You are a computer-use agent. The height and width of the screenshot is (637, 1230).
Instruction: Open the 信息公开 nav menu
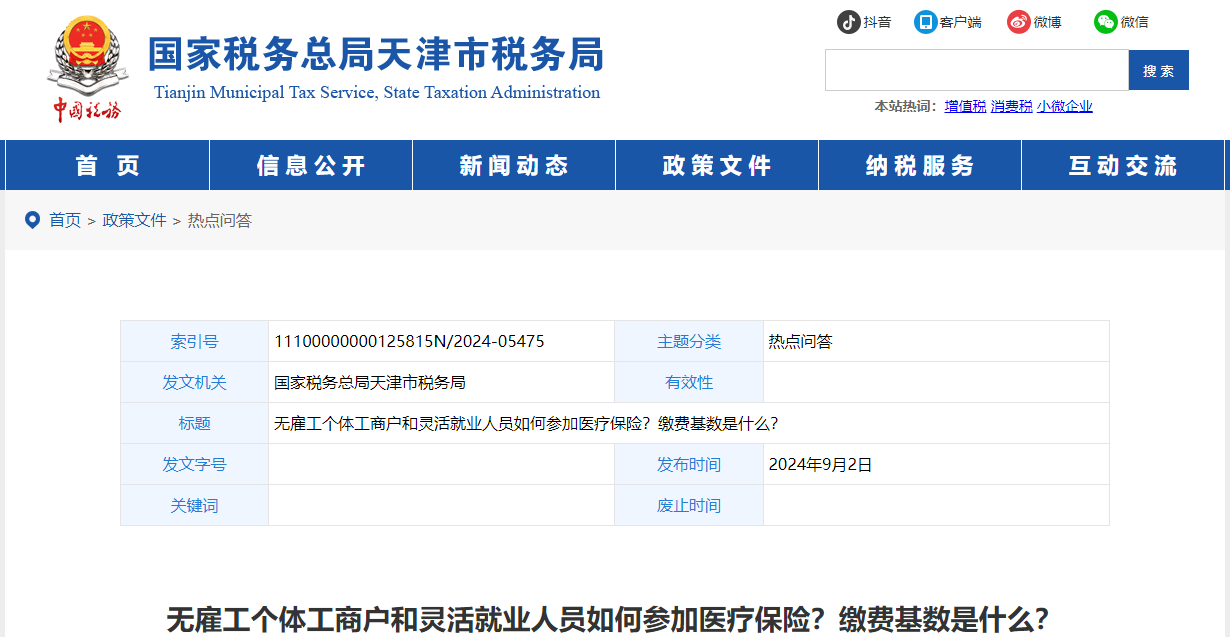click(311, 165)
